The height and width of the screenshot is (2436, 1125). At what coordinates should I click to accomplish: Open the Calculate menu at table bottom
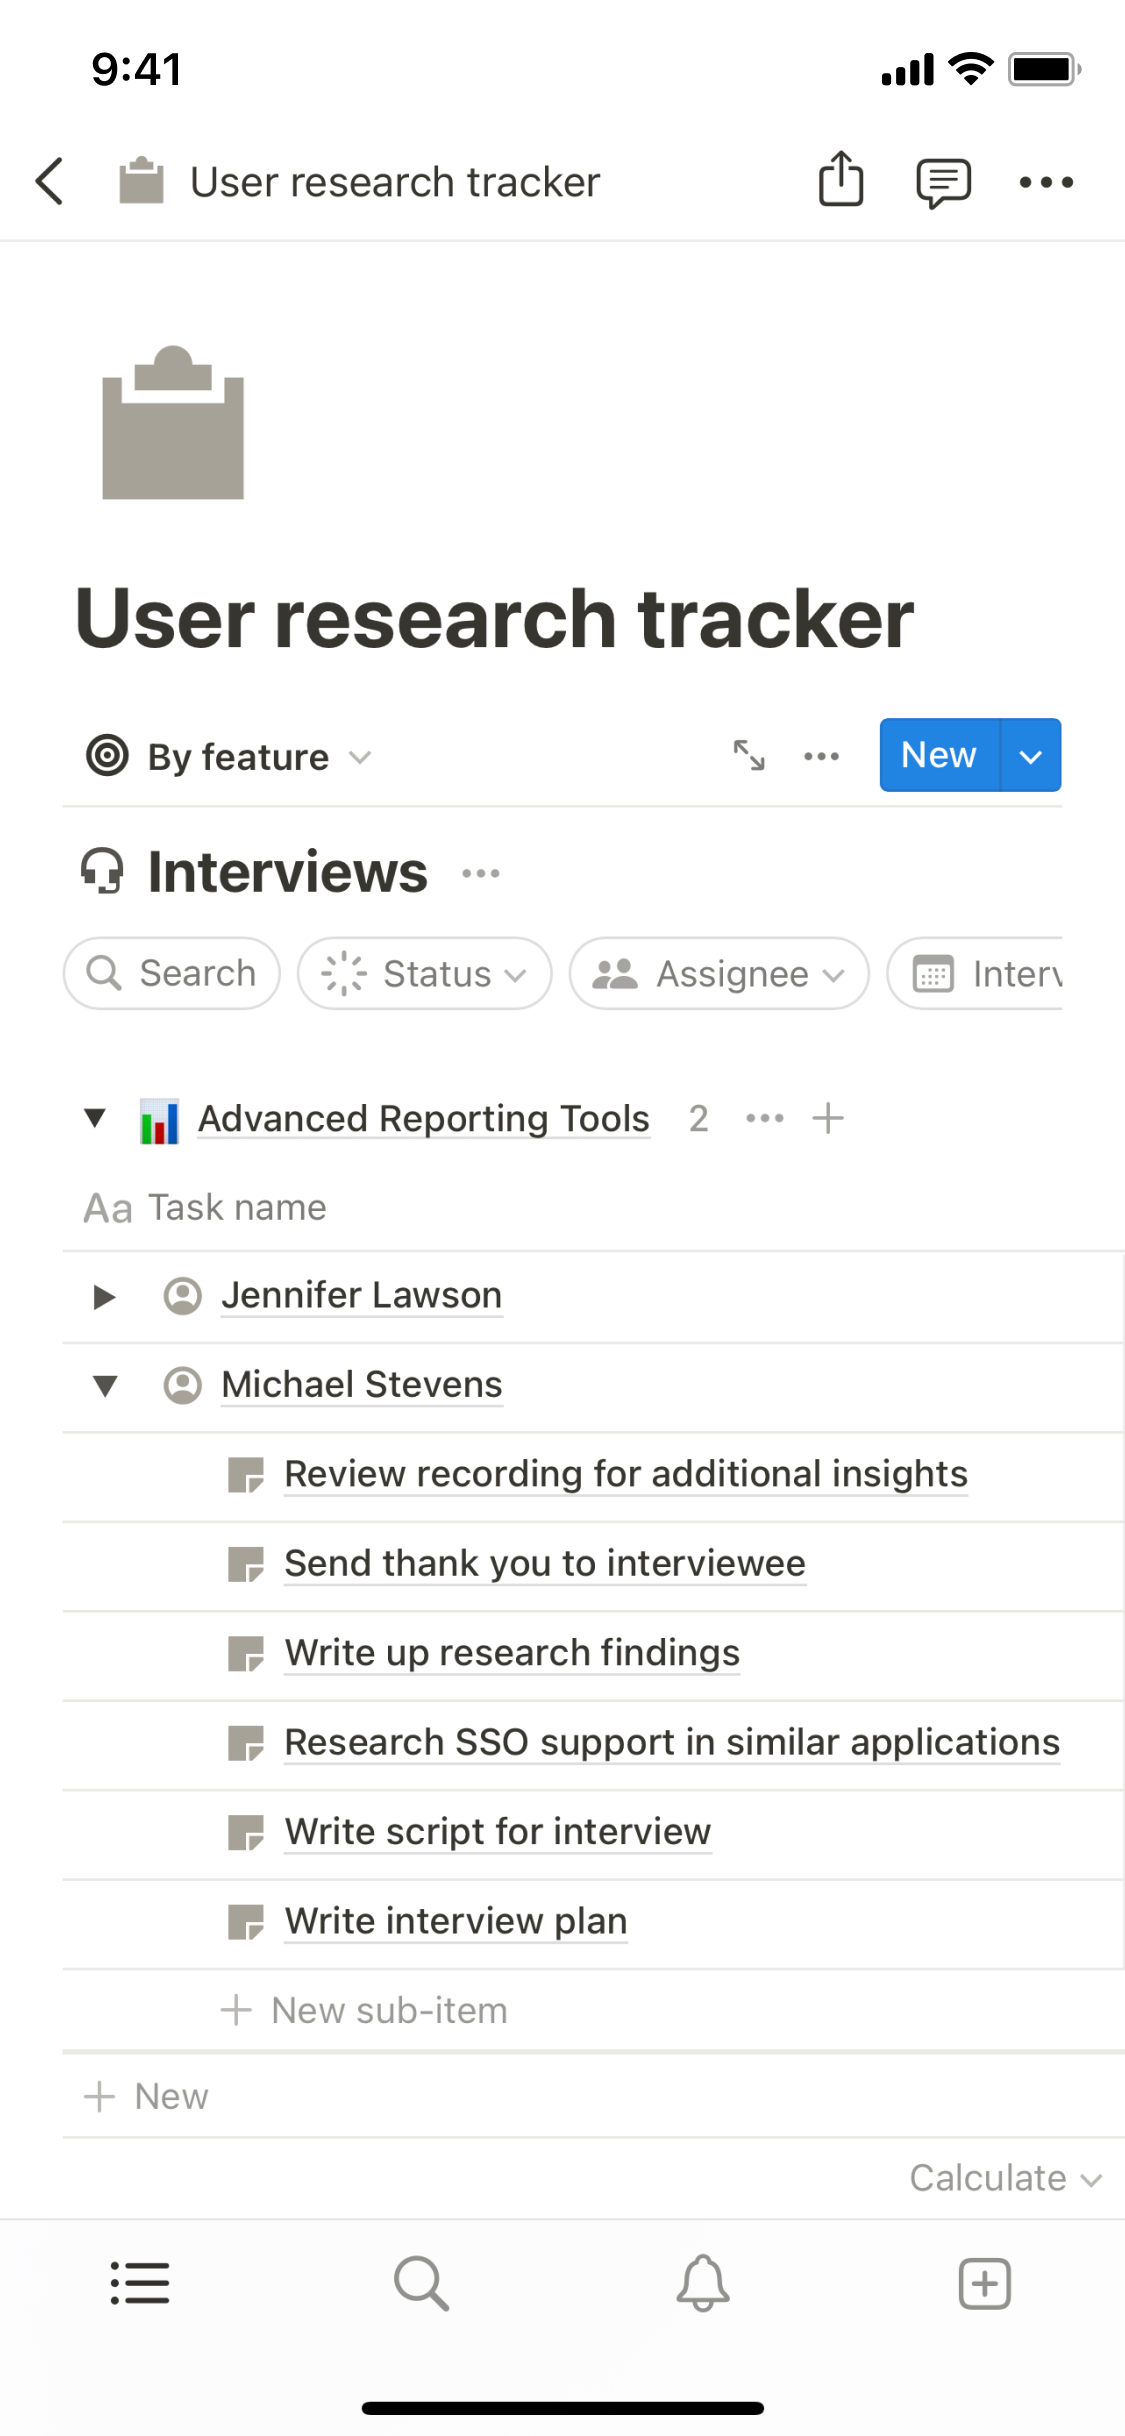pyautogui.click(x=1004, y=2178)
